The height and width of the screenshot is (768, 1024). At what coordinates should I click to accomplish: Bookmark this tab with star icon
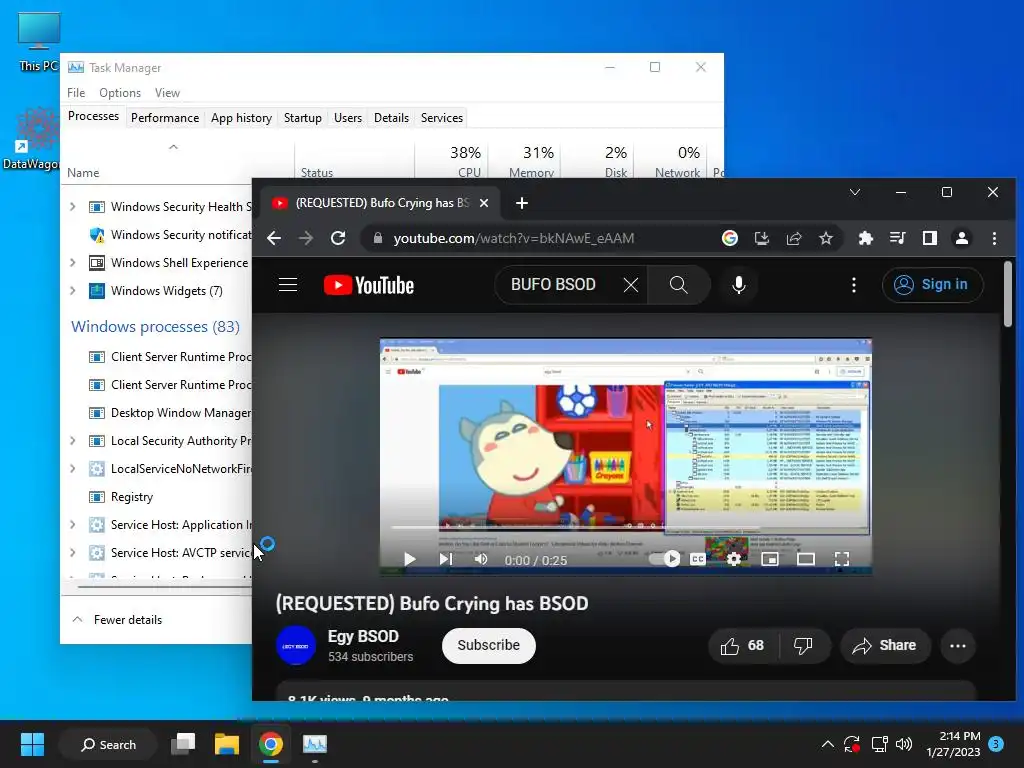coord(826,238)
